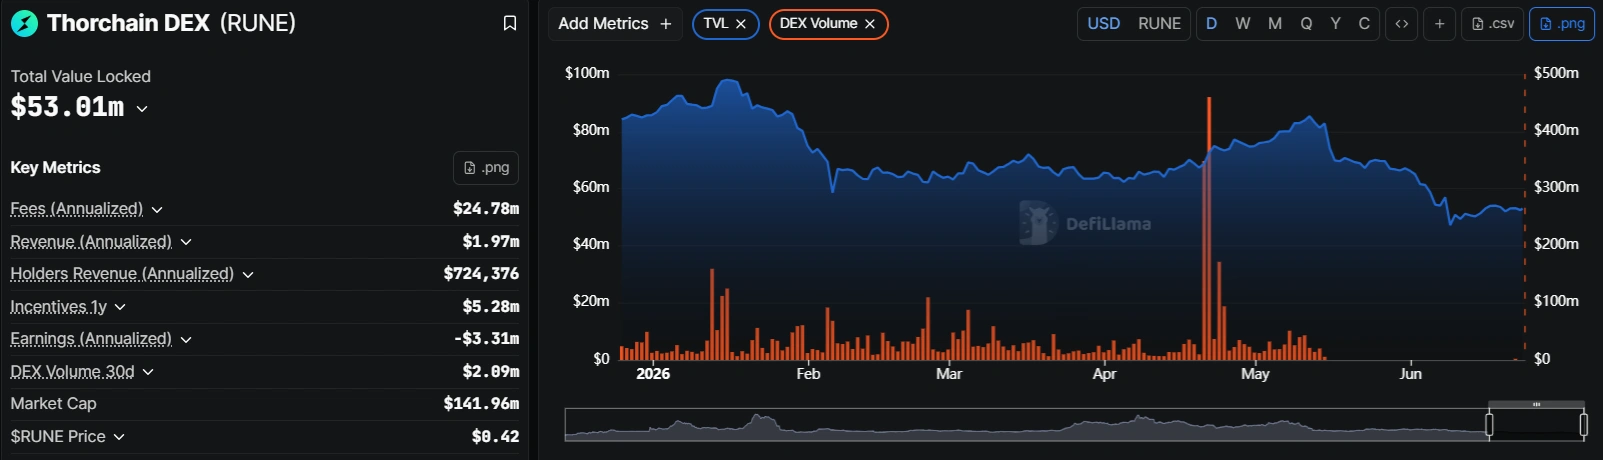Download the chart as .png

pos(1562,24)
